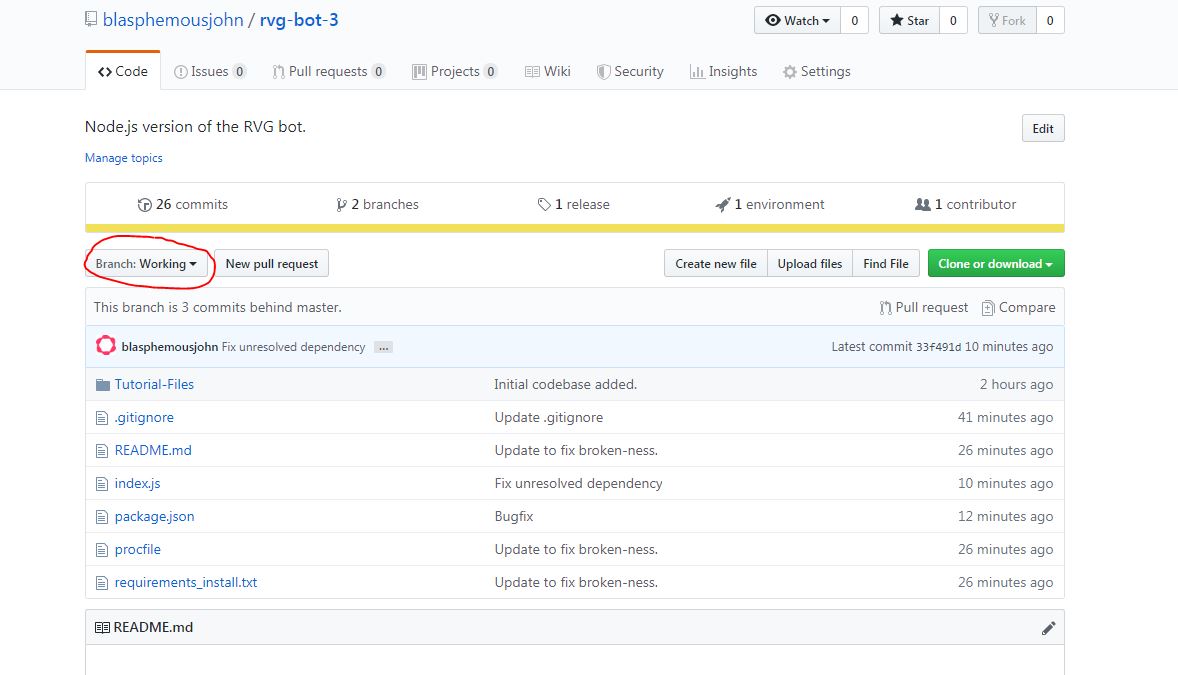Click Create new file button
The height and width of the screenshot is (675, 1178).
(715, 264)
